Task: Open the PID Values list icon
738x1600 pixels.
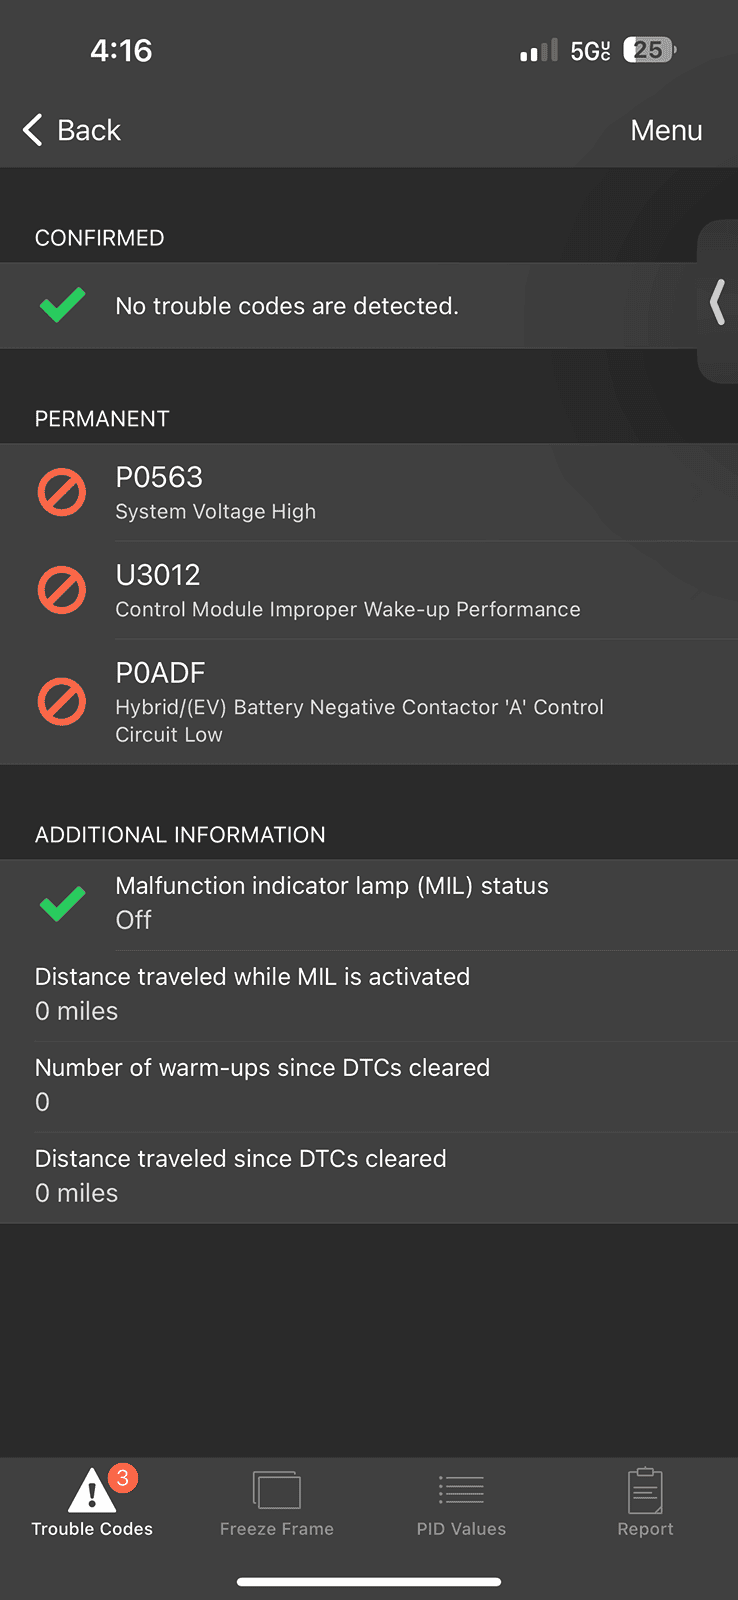Action: (461, 1490)
